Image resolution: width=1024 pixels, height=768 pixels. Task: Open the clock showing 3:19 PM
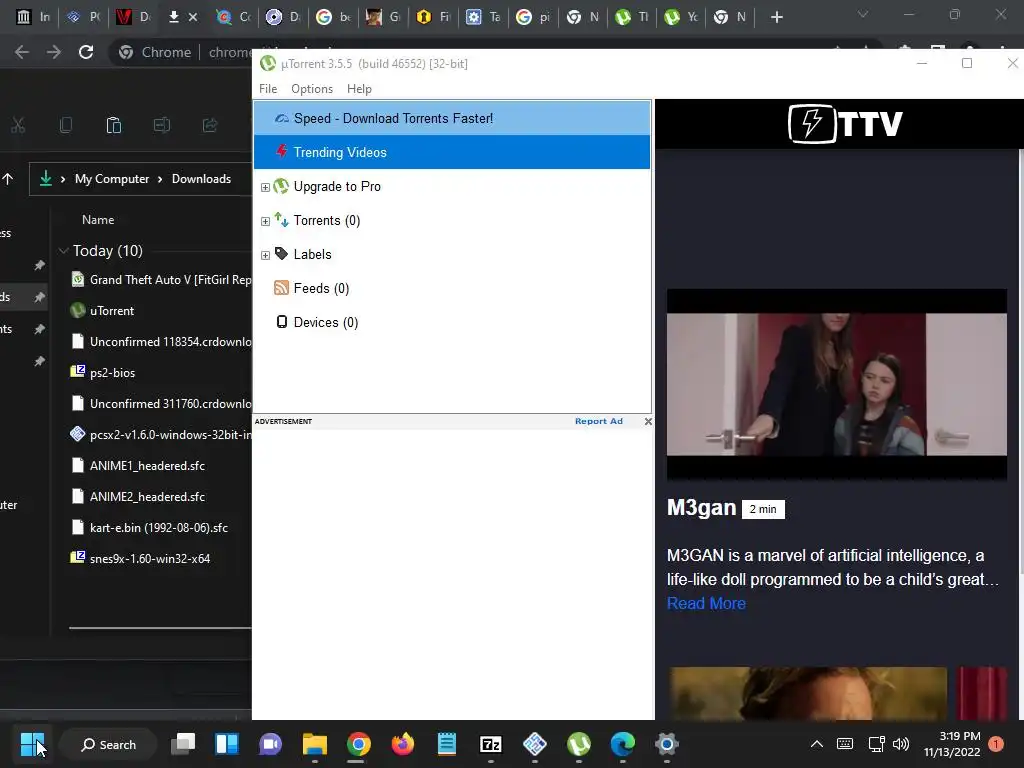click(x=952, y=744)
